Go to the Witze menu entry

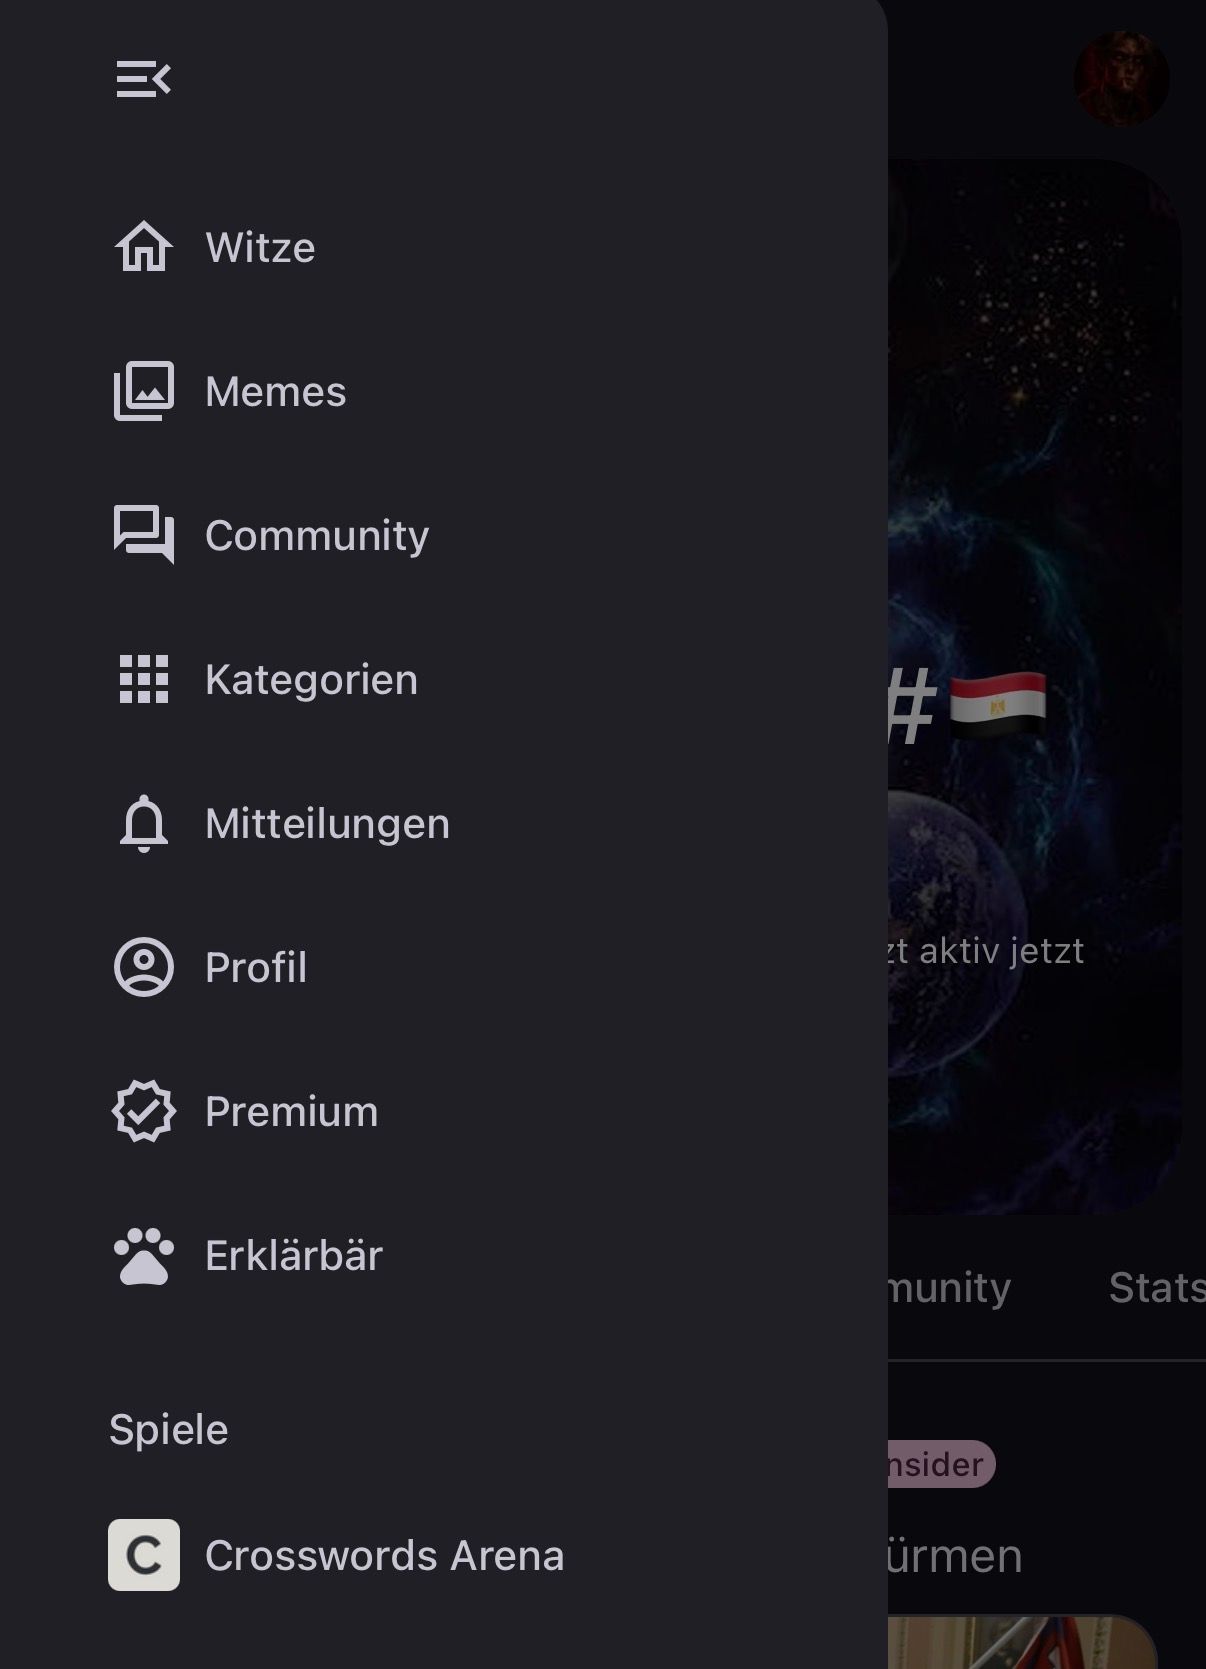(260, 247)
